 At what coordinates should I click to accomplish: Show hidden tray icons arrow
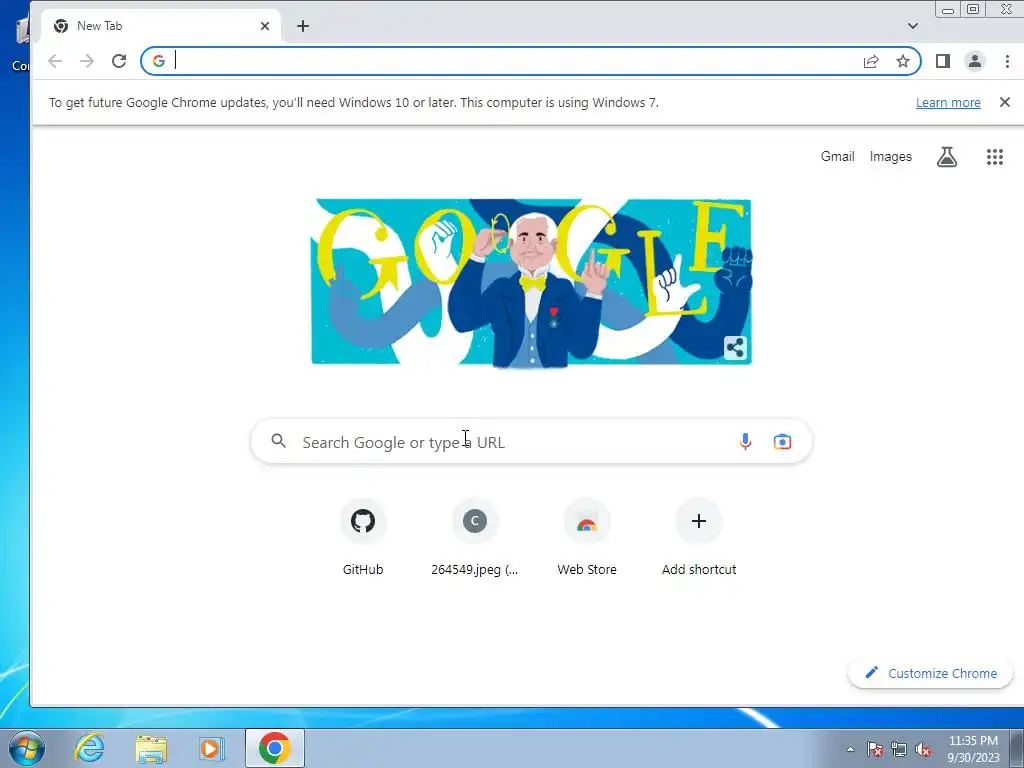(850, 749)
